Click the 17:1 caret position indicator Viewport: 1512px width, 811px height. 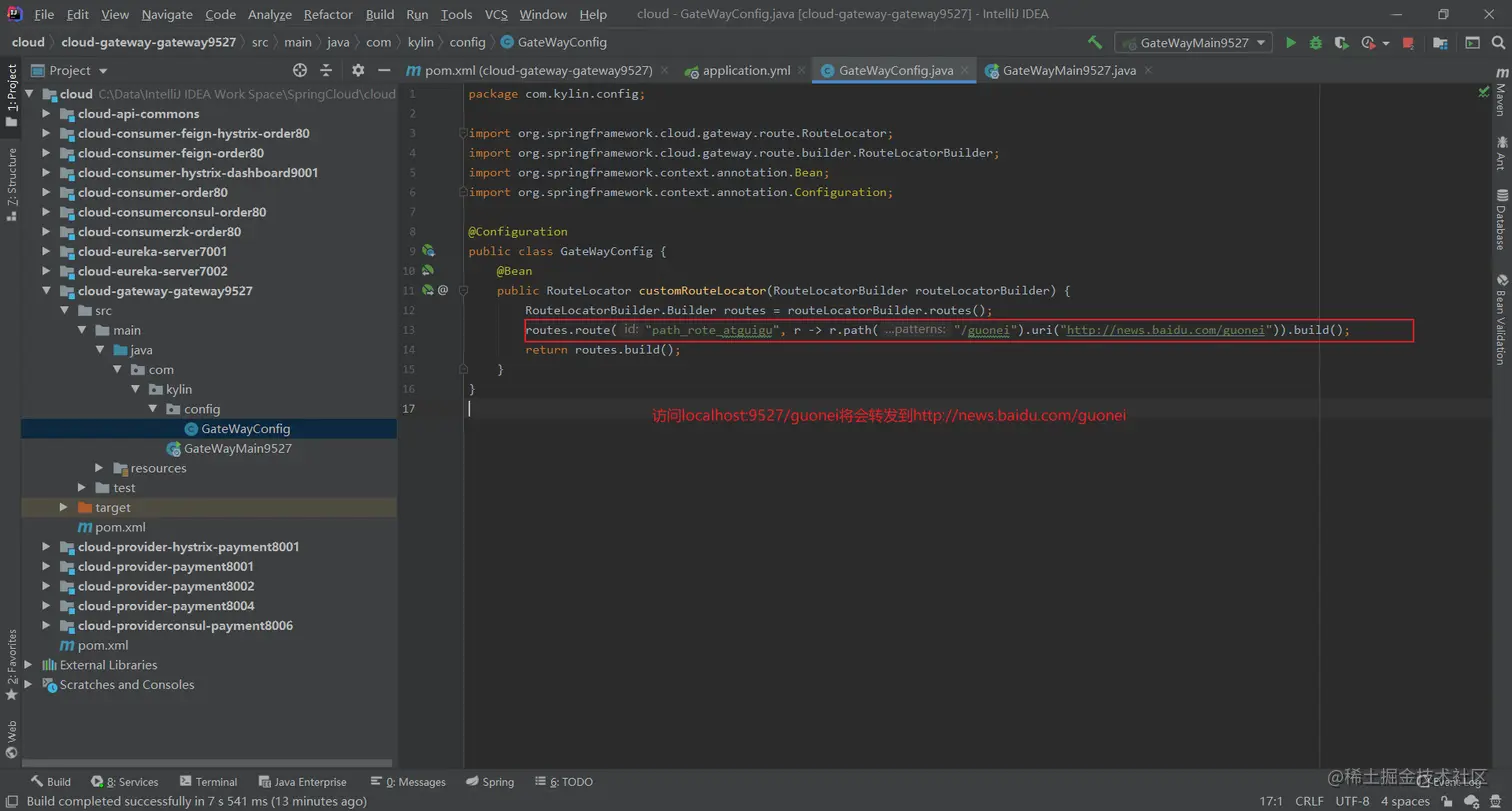click(x=1271, y=801)
